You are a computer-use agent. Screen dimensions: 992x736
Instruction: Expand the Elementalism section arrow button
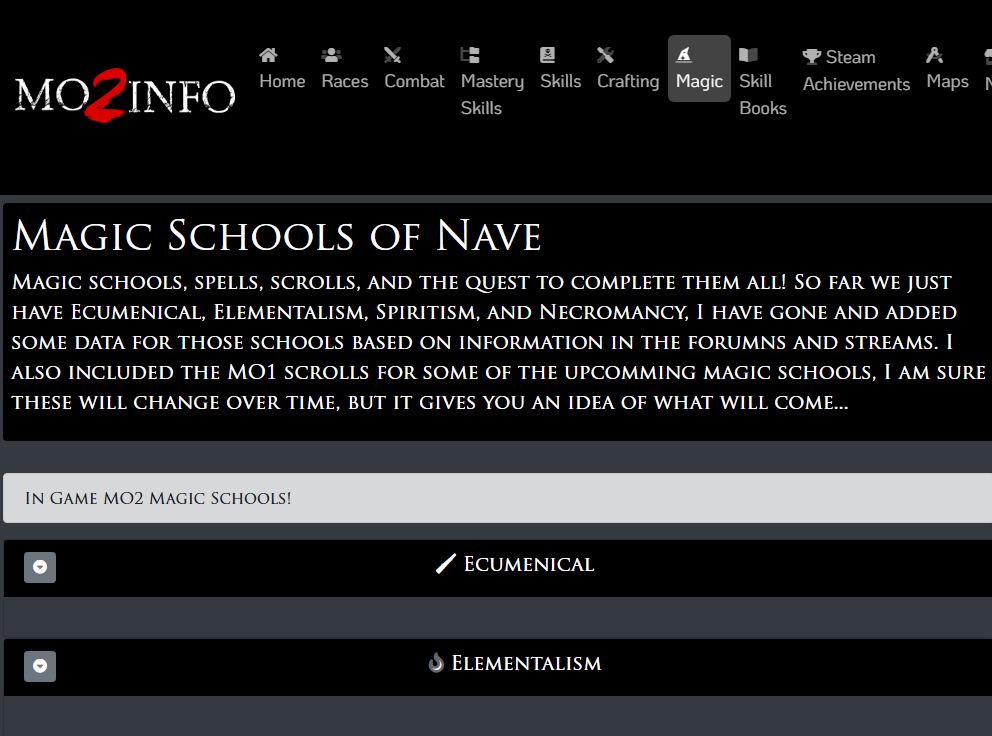pyautogui.click(x=40, y=666)
